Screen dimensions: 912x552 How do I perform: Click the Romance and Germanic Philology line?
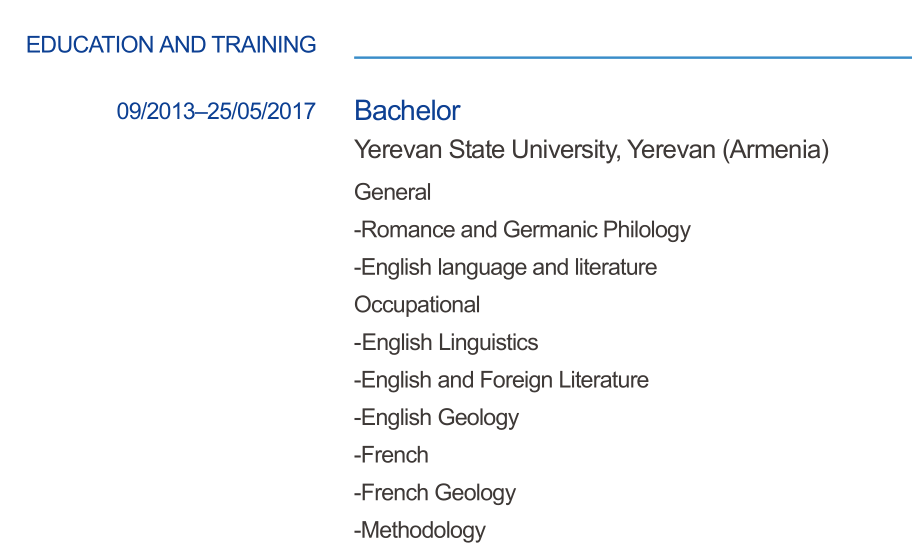[523, 230]
